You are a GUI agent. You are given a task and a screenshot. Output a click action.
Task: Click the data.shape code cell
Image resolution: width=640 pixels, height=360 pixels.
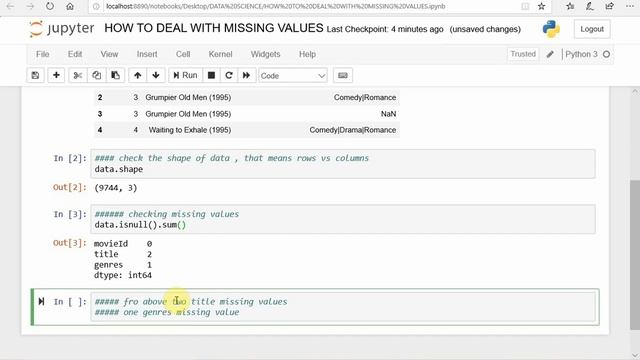343,164
